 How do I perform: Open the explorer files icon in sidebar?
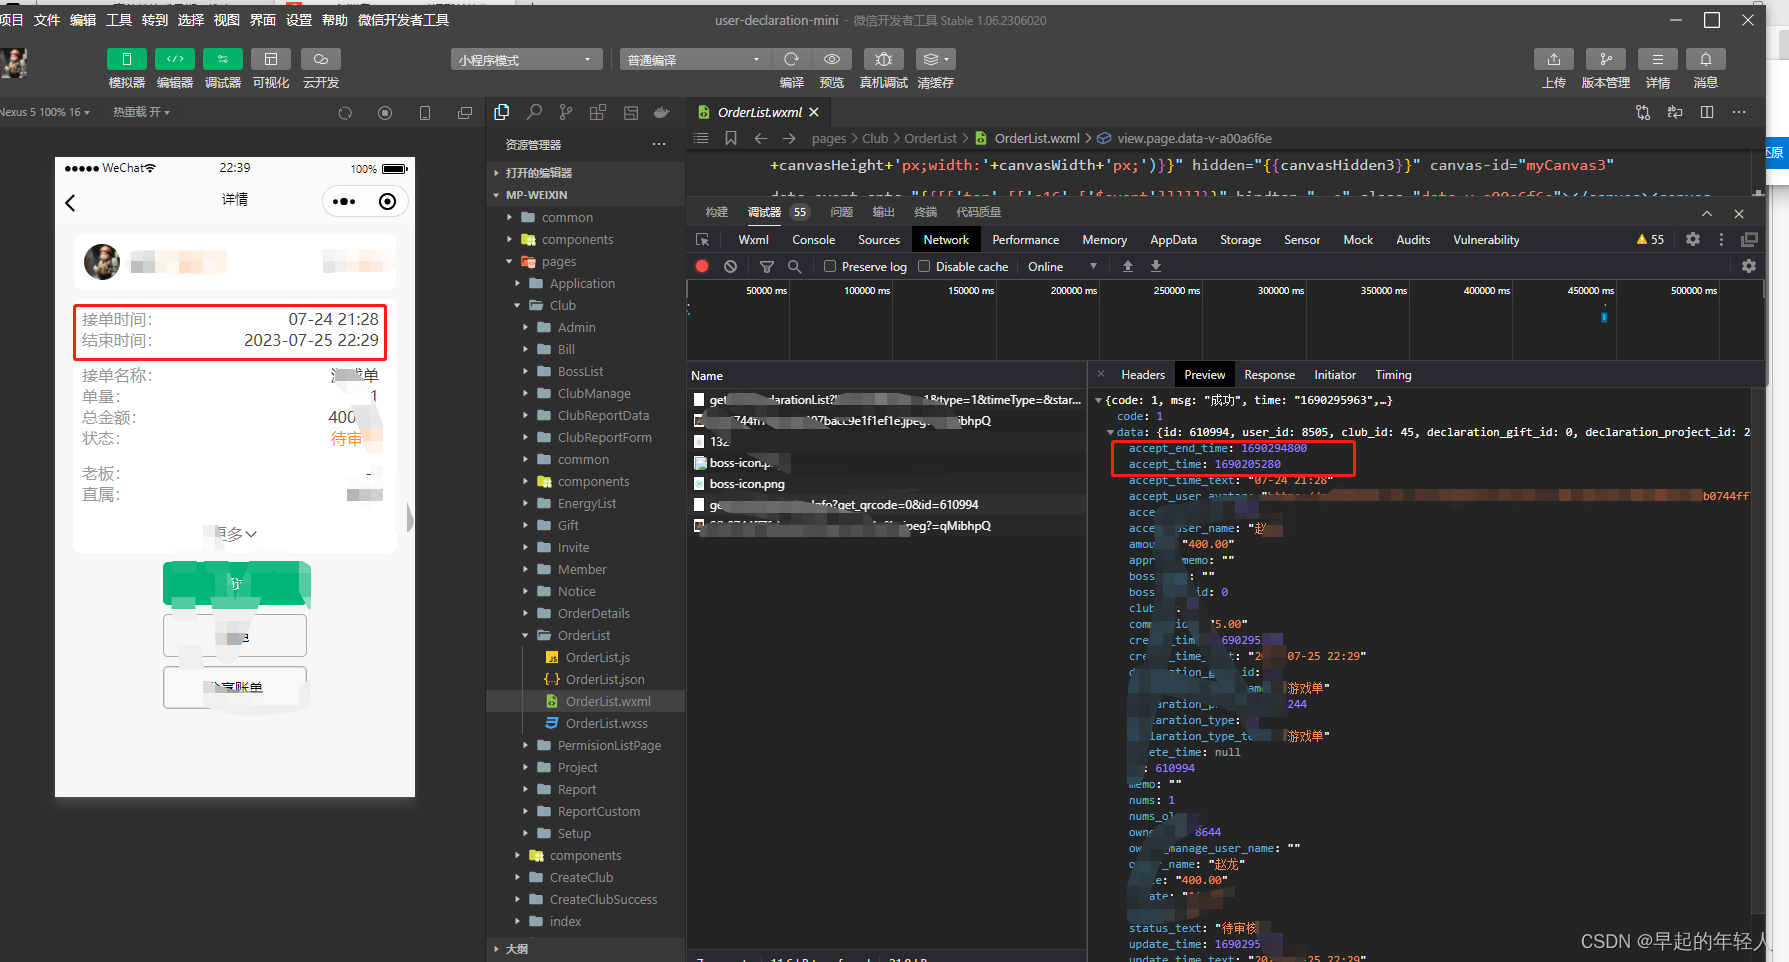502,112
